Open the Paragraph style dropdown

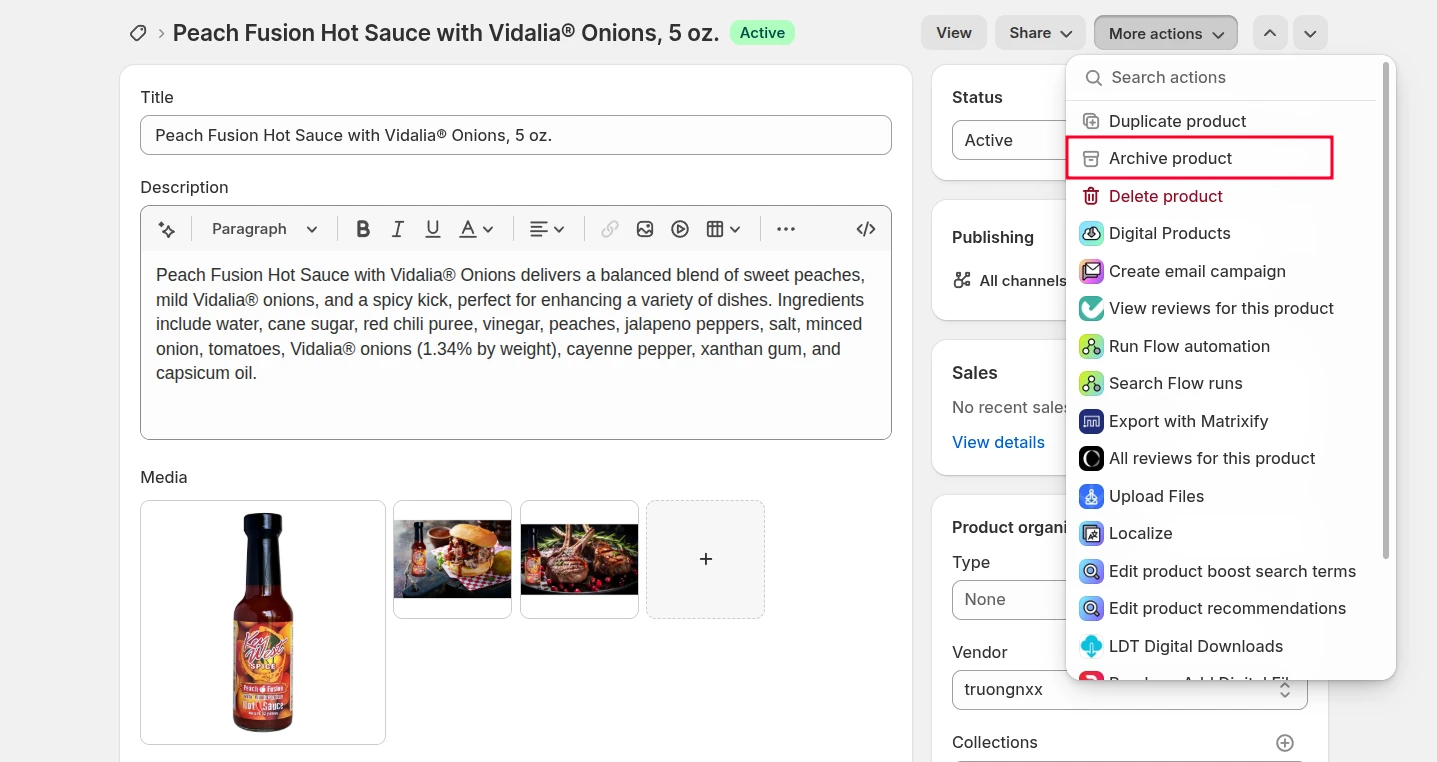pyautogui.click(x=265, y=229)
